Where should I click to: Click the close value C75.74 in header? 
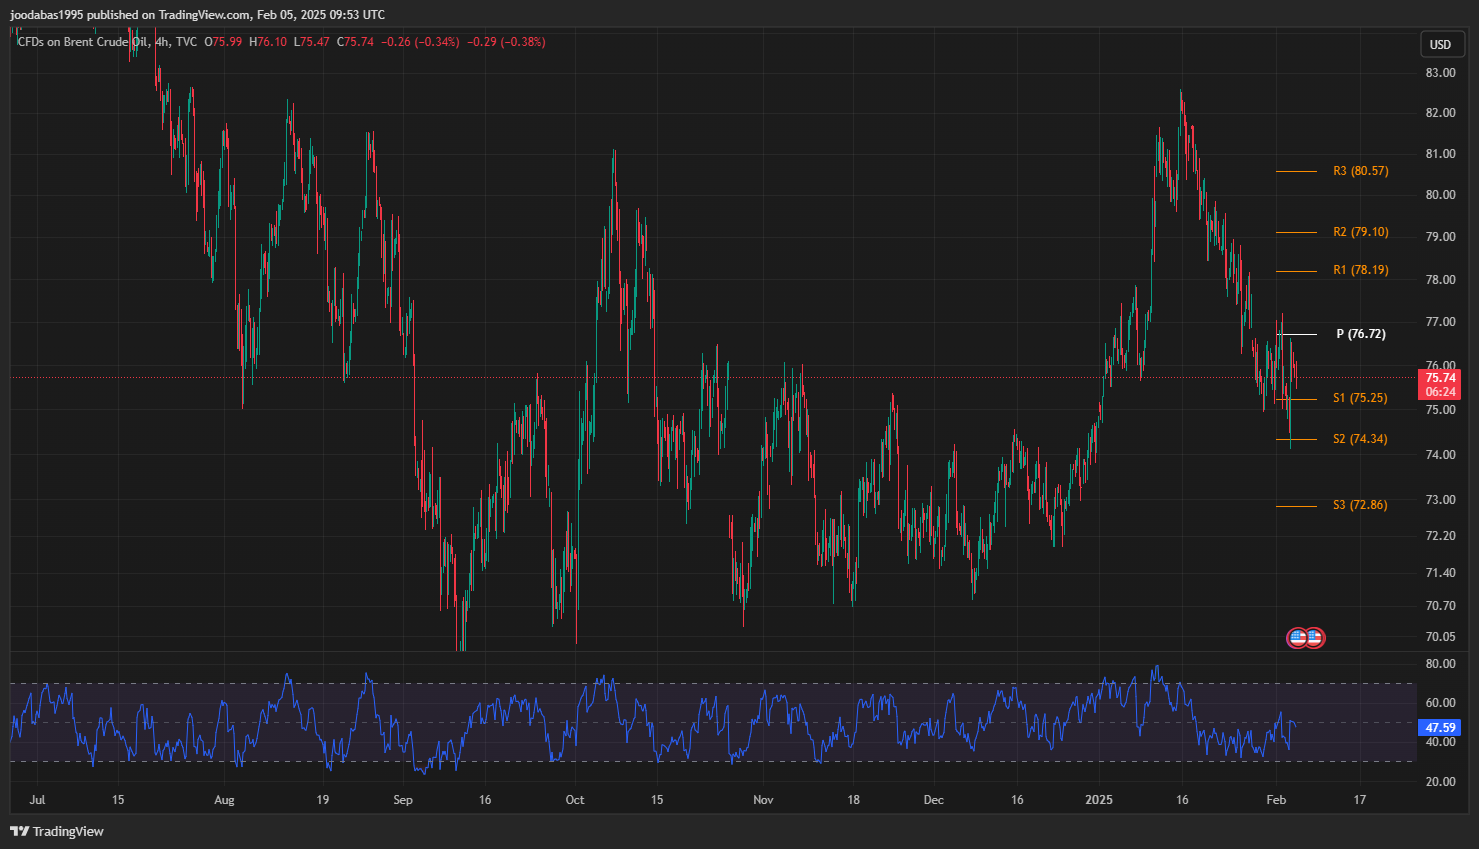(355, 42)
